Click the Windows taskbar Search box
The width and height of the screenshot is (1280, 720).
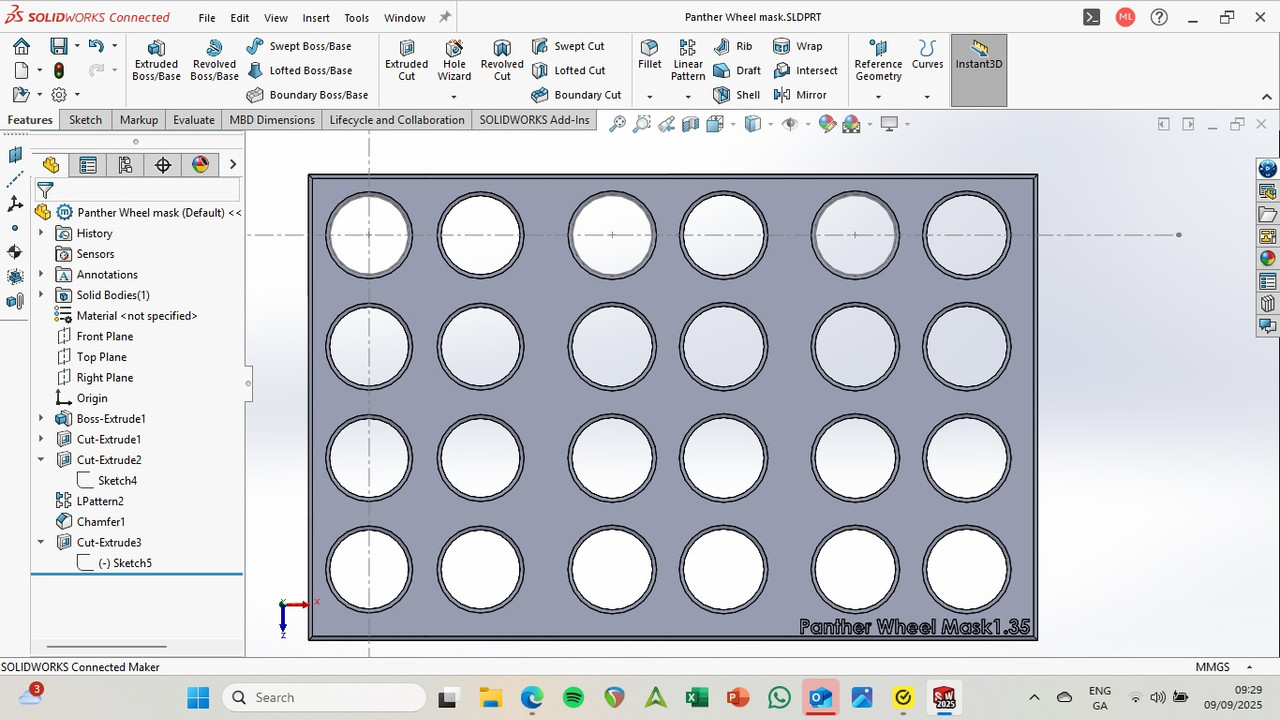point(324,697)
